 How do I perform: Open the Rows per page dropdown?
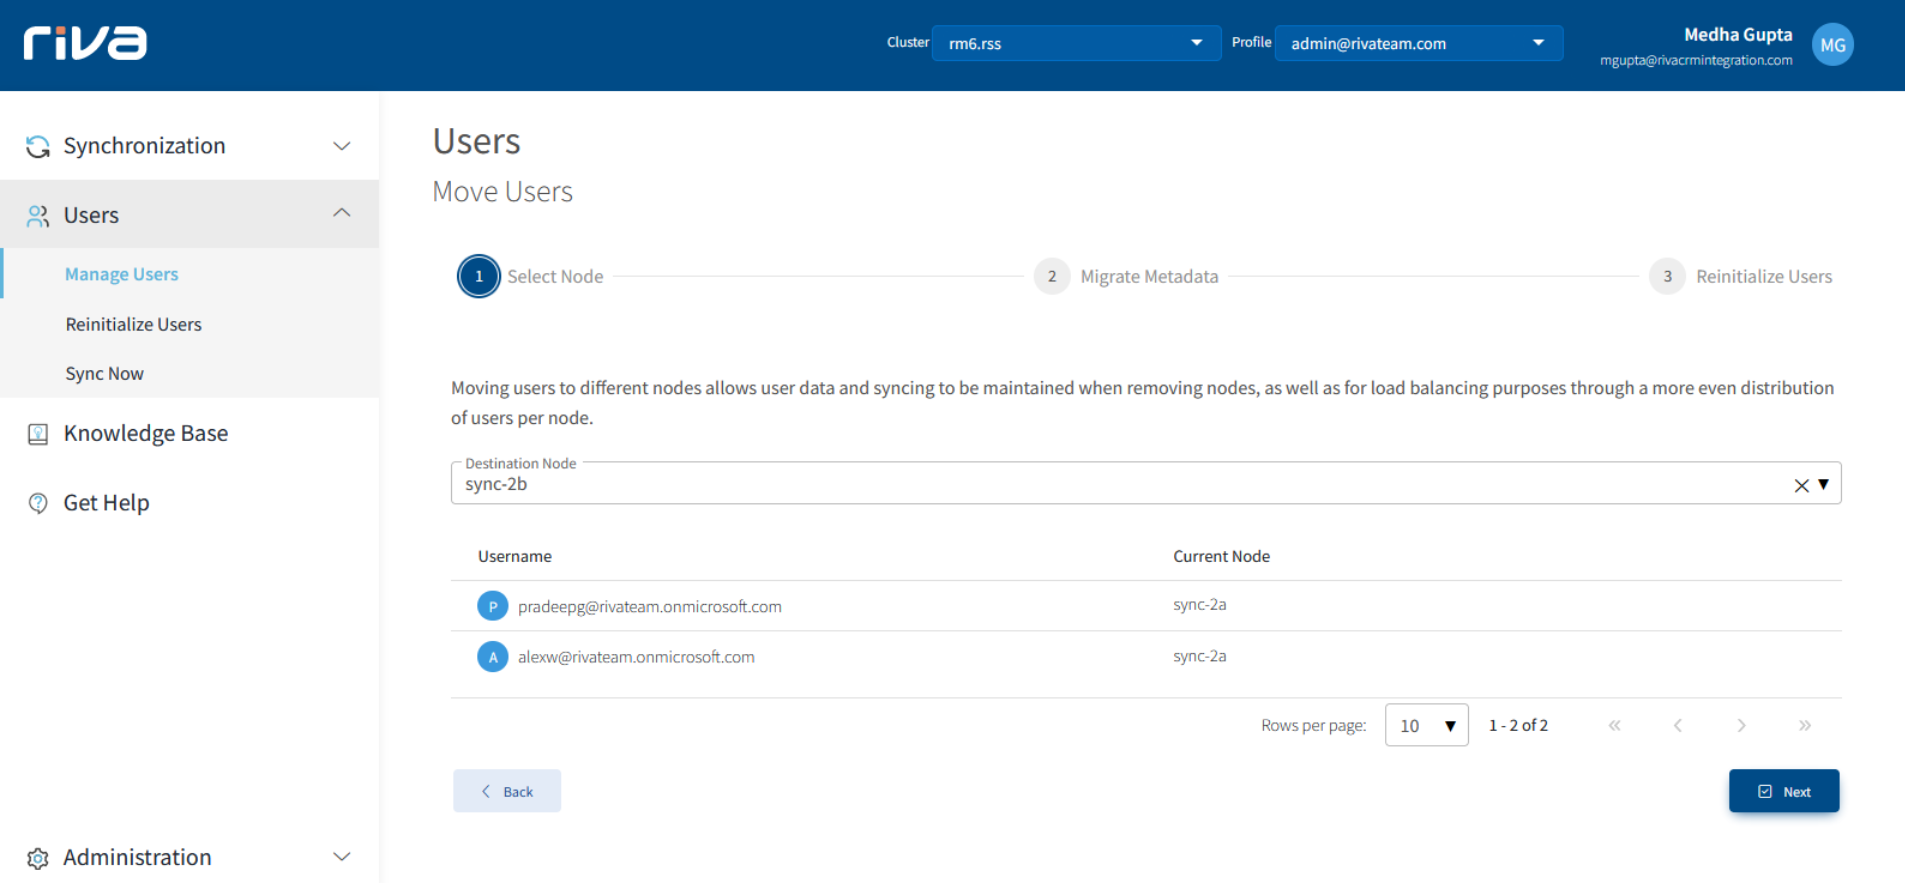pos(1426,725)
